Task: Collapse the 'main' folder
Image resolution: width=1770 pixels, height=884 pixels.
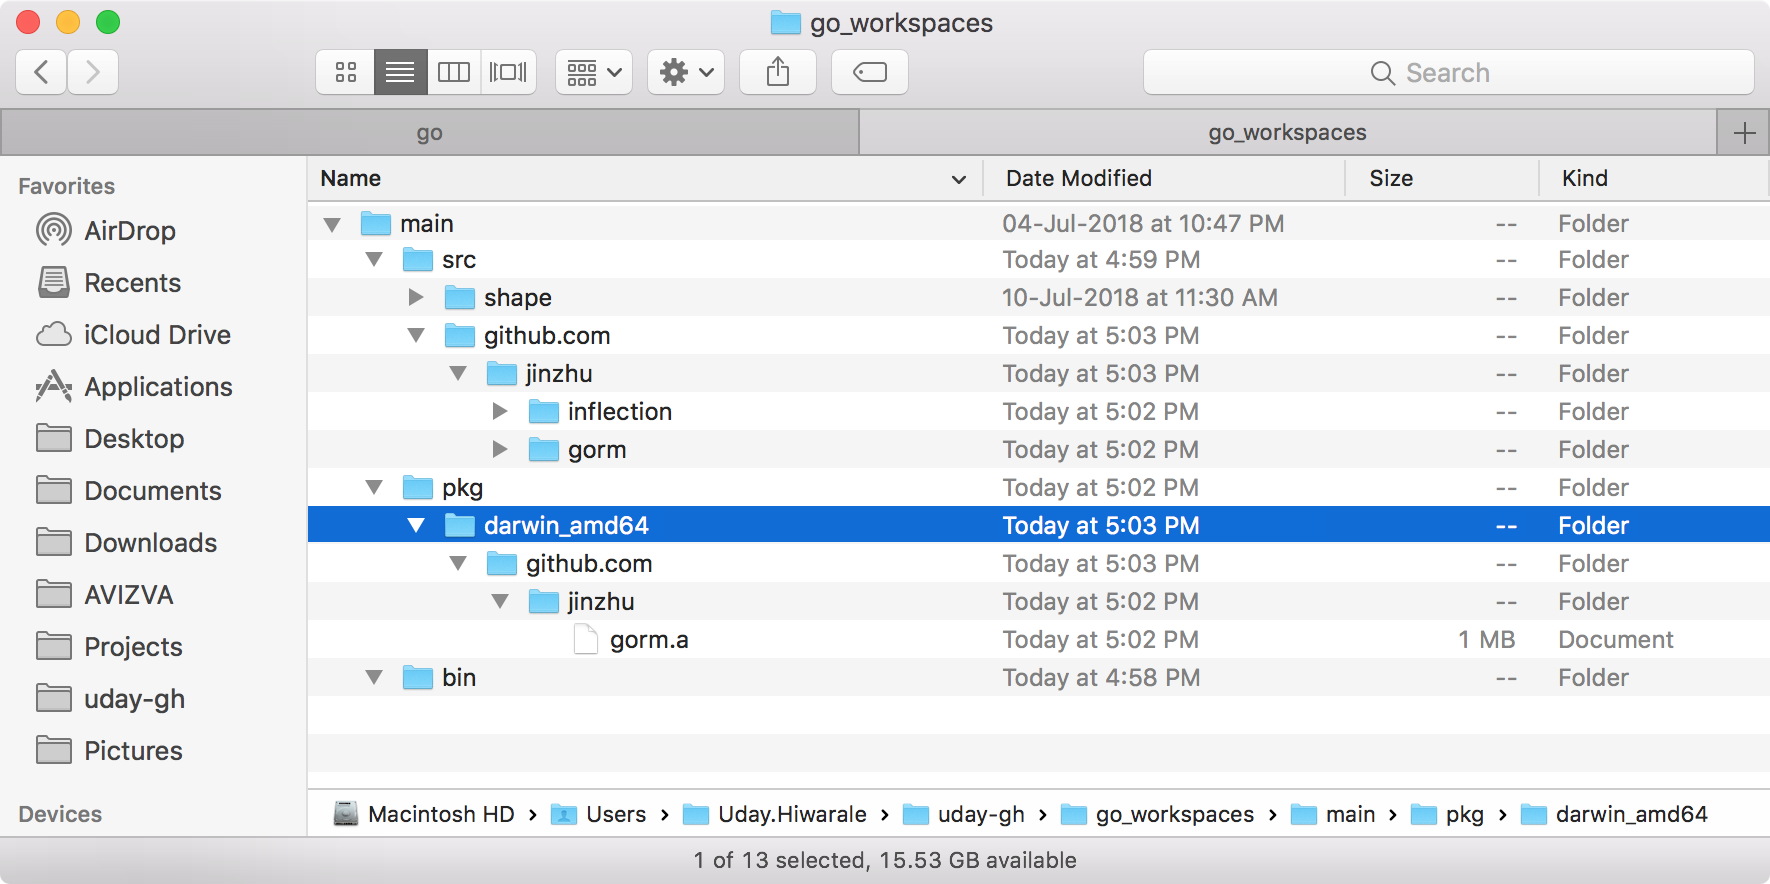Action: click(332, 224)
